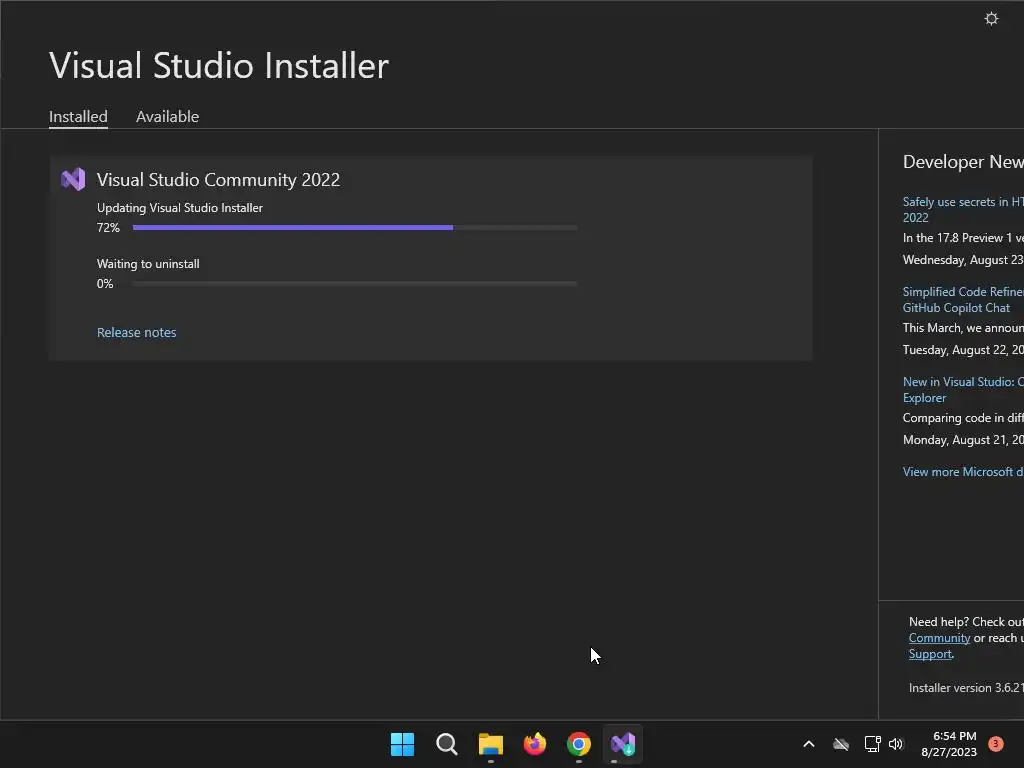This screenshot has width=1024, height=768.
Task: Click the 'Installer version 3.6.21' text
Action: tap(966, 688)
